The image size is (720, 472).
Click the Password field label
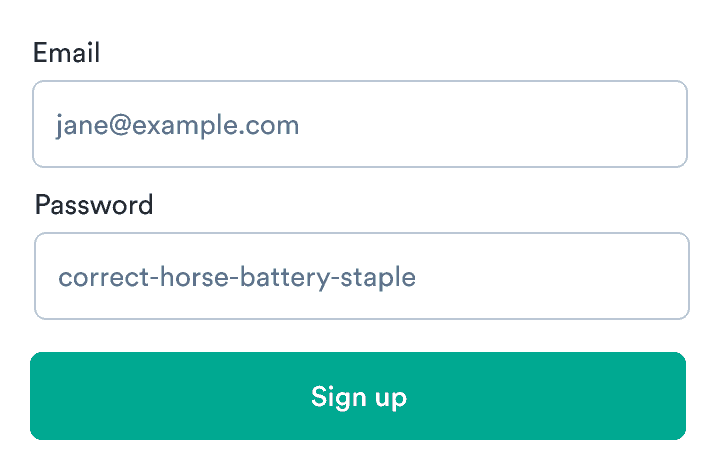pyautogui.click(x=94, y=205)
